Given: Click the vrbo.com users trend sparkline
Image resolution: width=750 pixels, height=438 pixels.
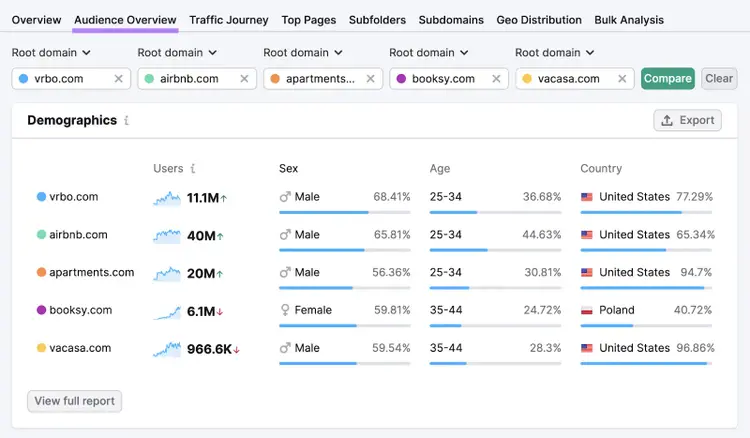Looking at the screenshot, I should pyautogui.click(x=167, y=198).
